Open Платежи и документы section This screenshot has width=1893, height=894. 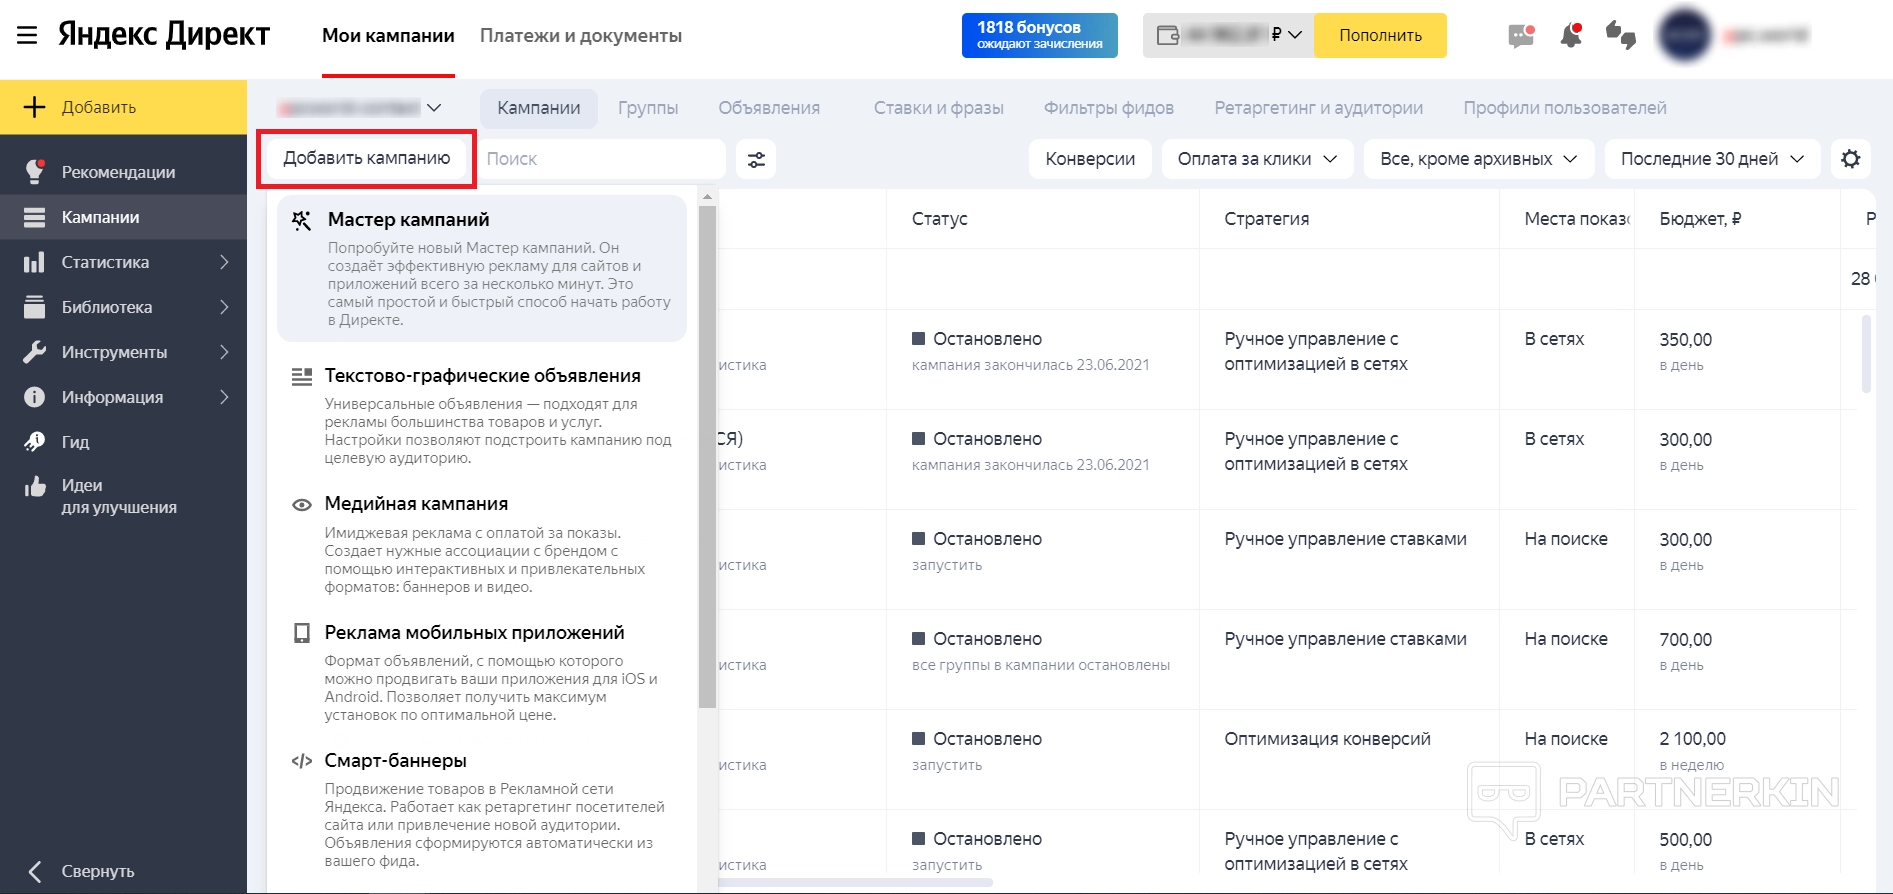coord(581,36)
